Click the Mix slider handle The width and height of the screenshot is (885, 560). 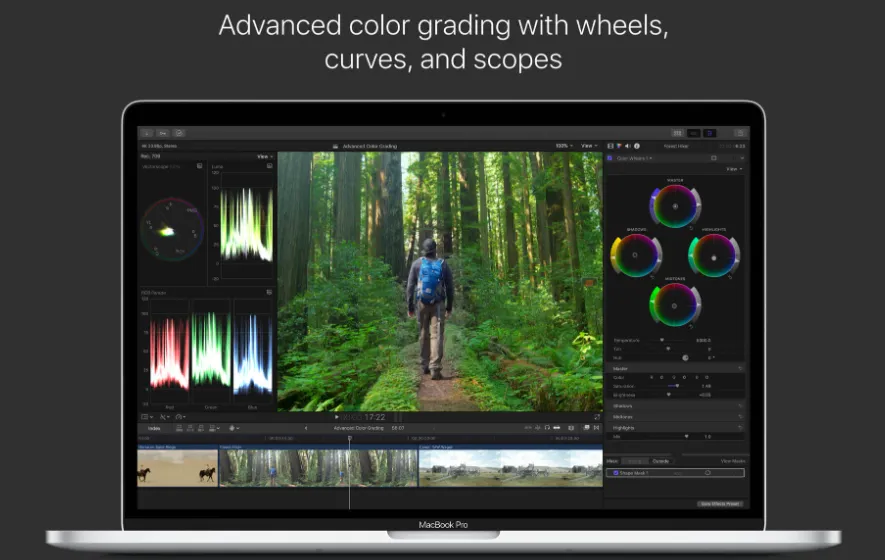686,436
